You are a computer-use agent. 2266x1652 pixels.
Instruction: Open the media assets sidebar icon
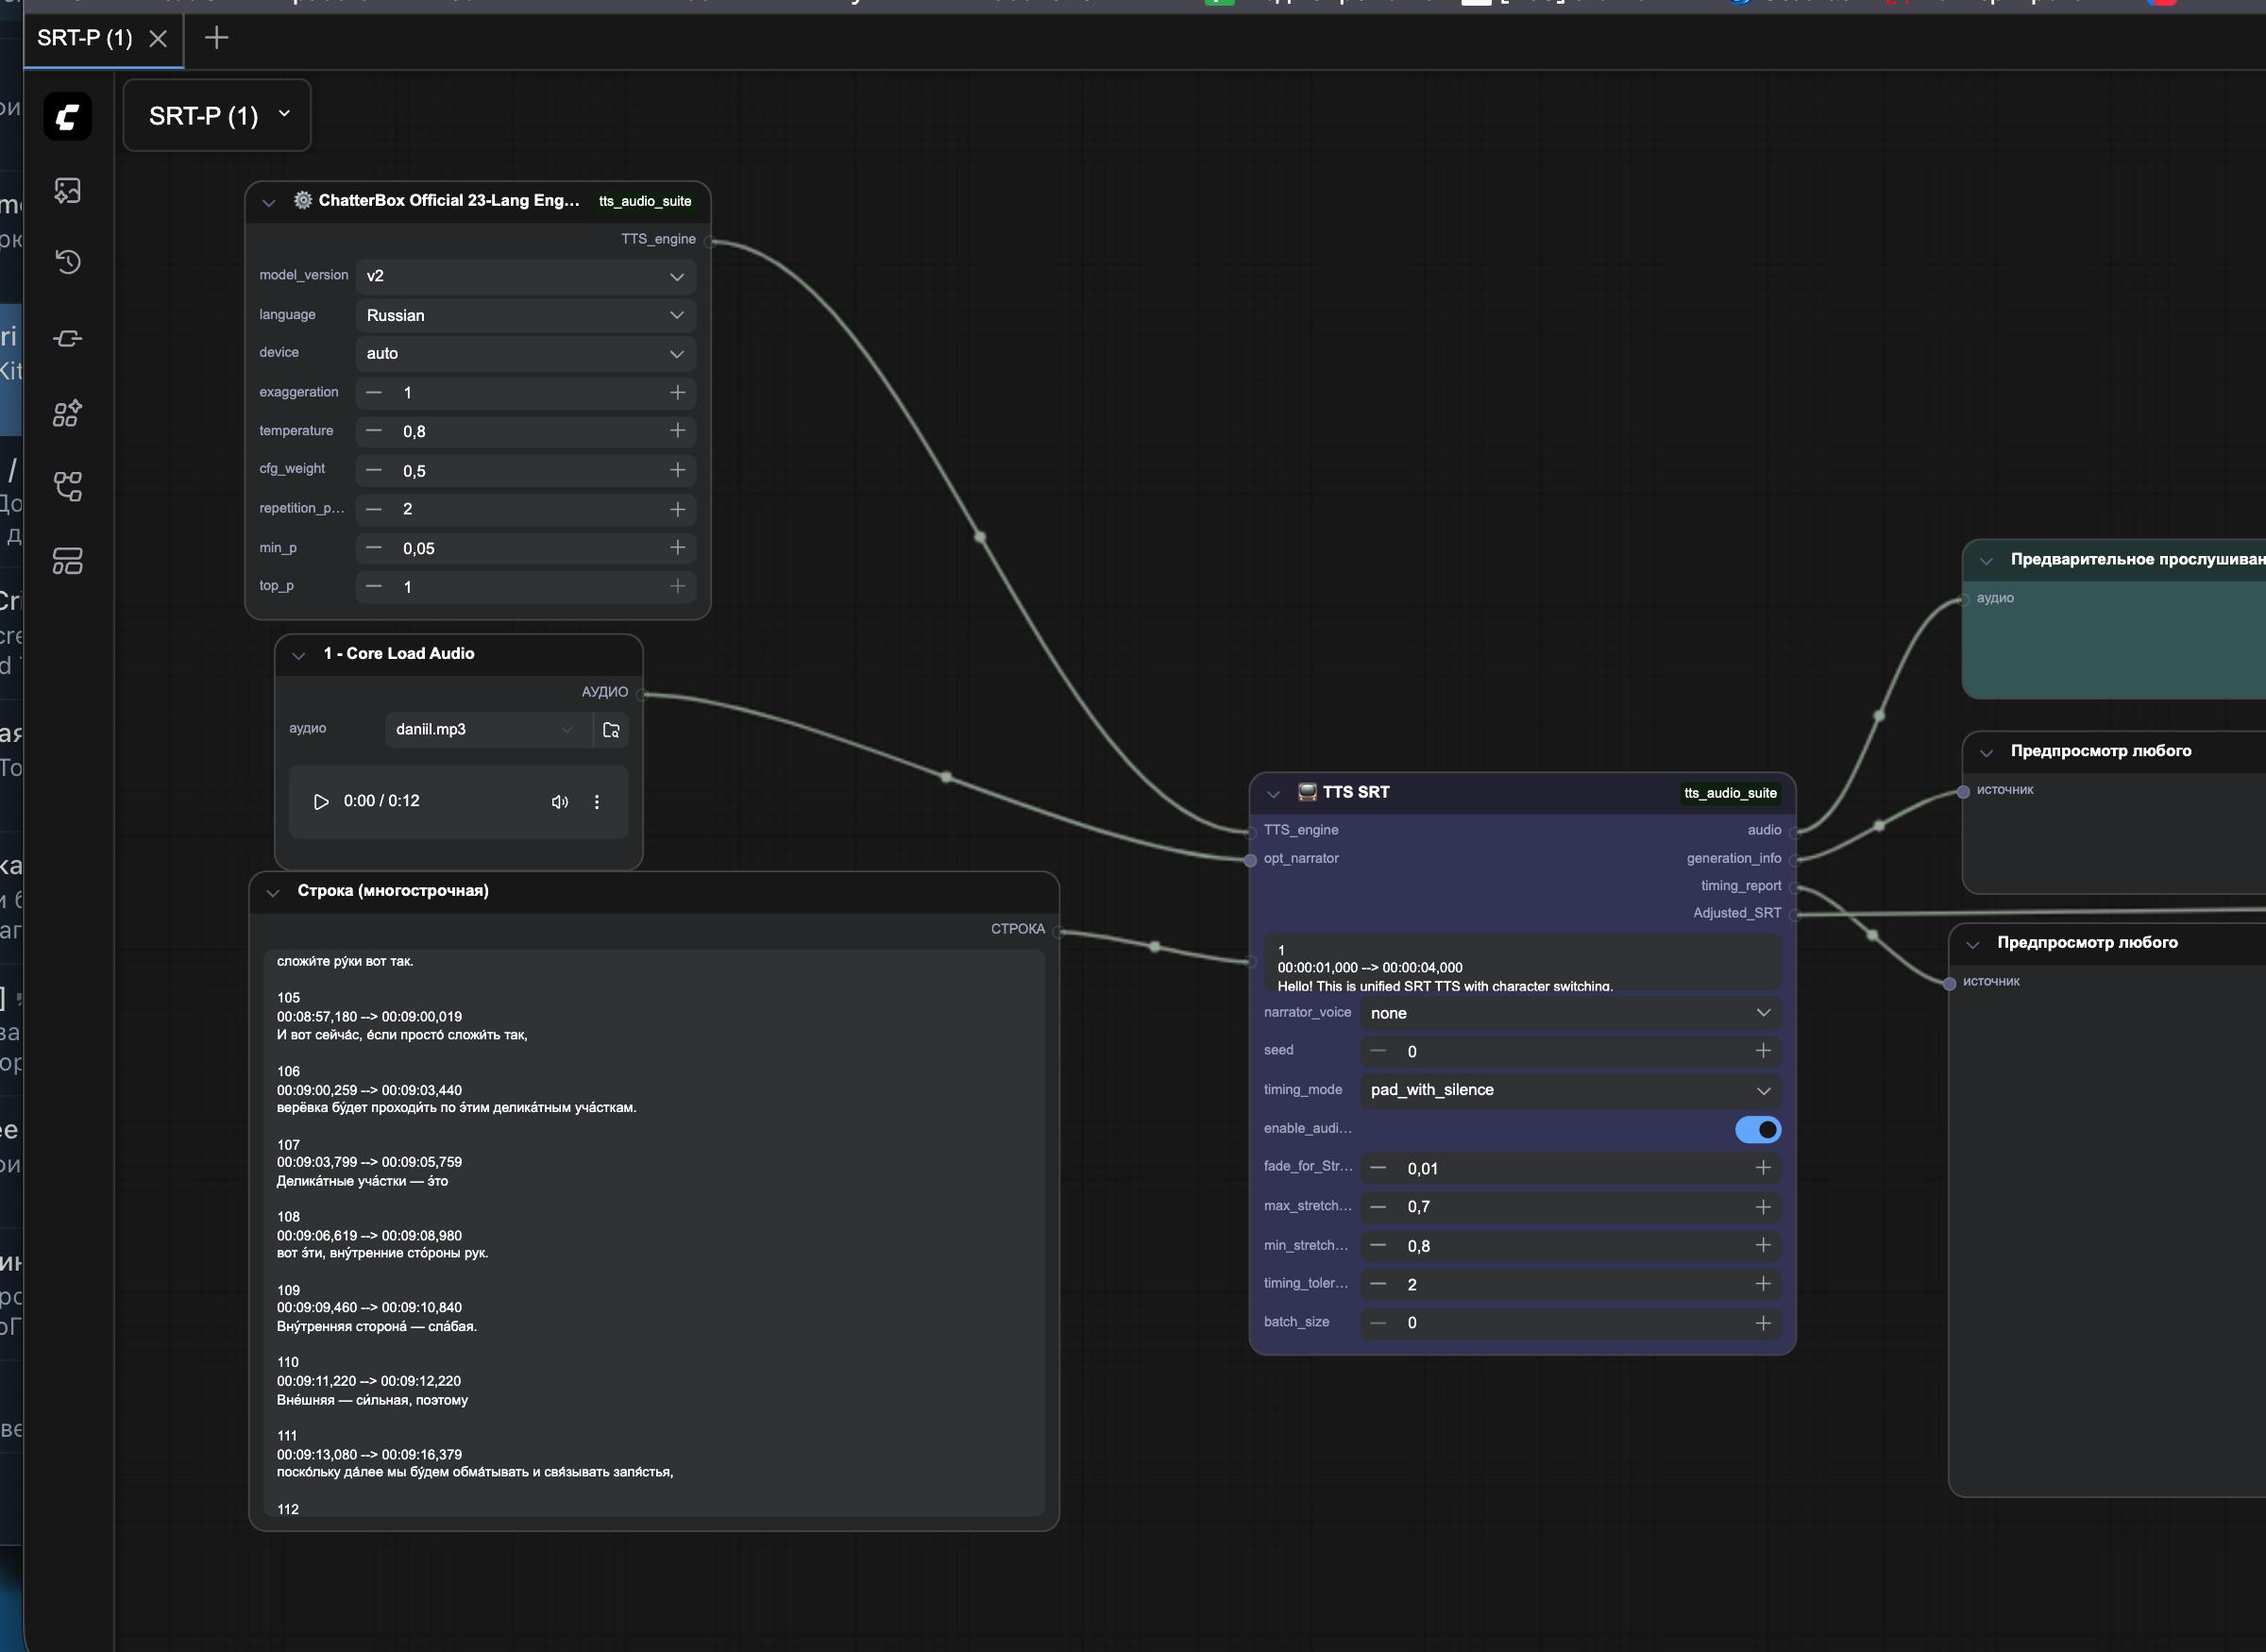pyautogui.click(x=67, y=191)
